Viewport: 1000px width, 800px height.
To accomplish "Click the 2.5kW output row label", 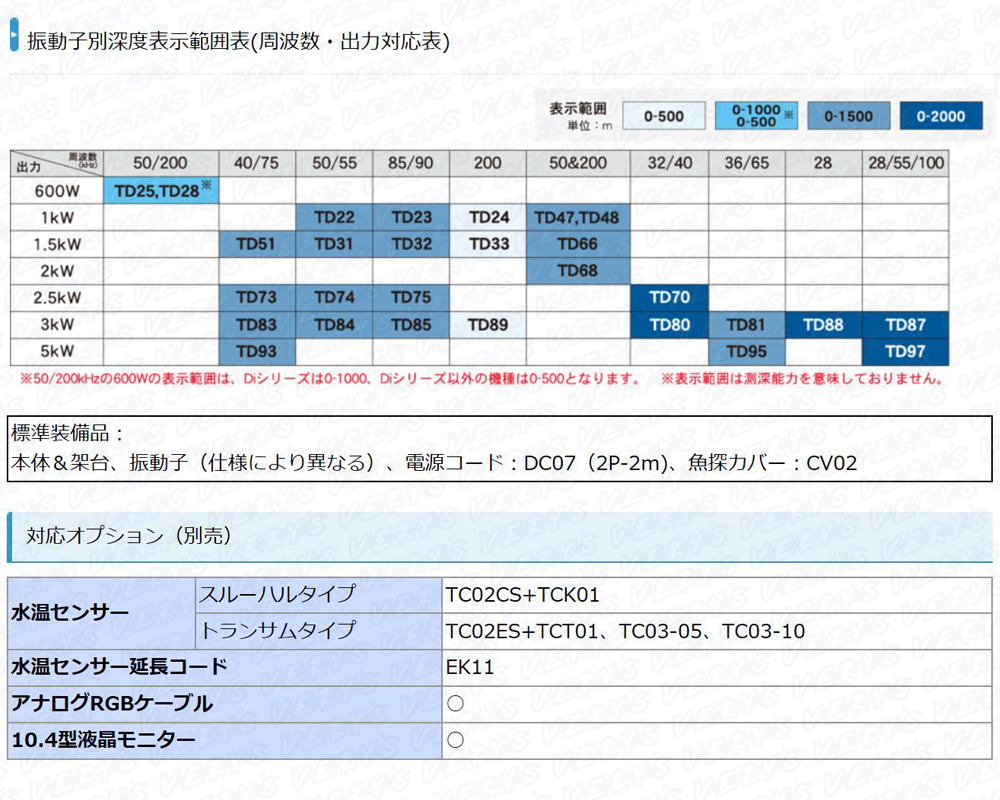I will click(x=57, y=298).
